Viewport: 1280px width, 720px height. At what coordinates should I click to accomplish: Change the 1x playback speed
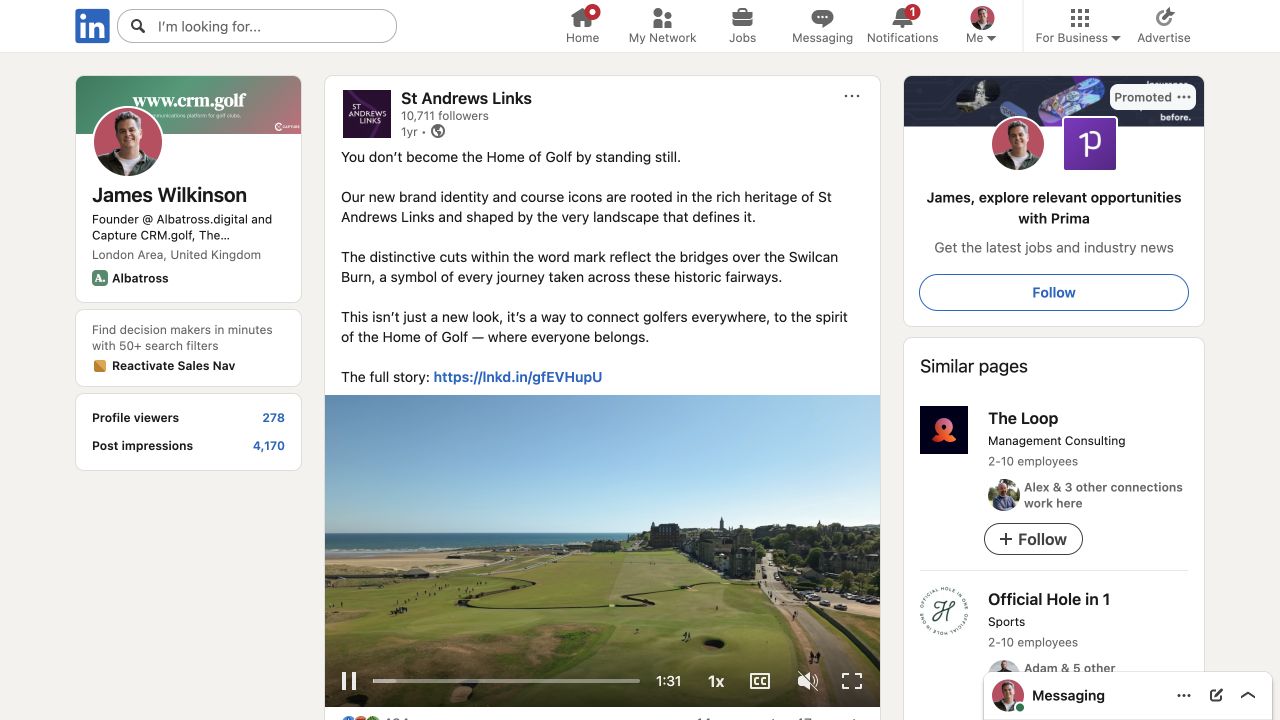pyautogui.click(x=716, y=681)
